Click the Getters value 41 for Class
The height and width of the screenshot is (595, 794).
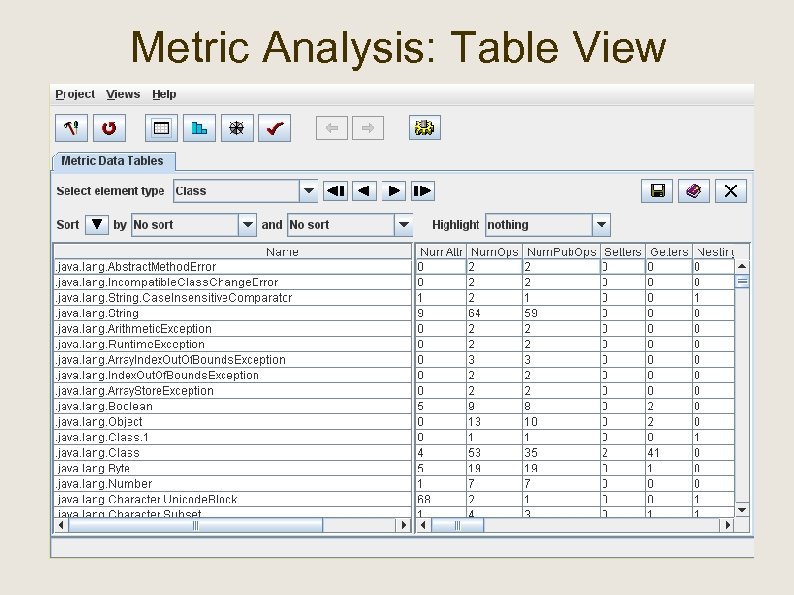[x=669, y=453]
